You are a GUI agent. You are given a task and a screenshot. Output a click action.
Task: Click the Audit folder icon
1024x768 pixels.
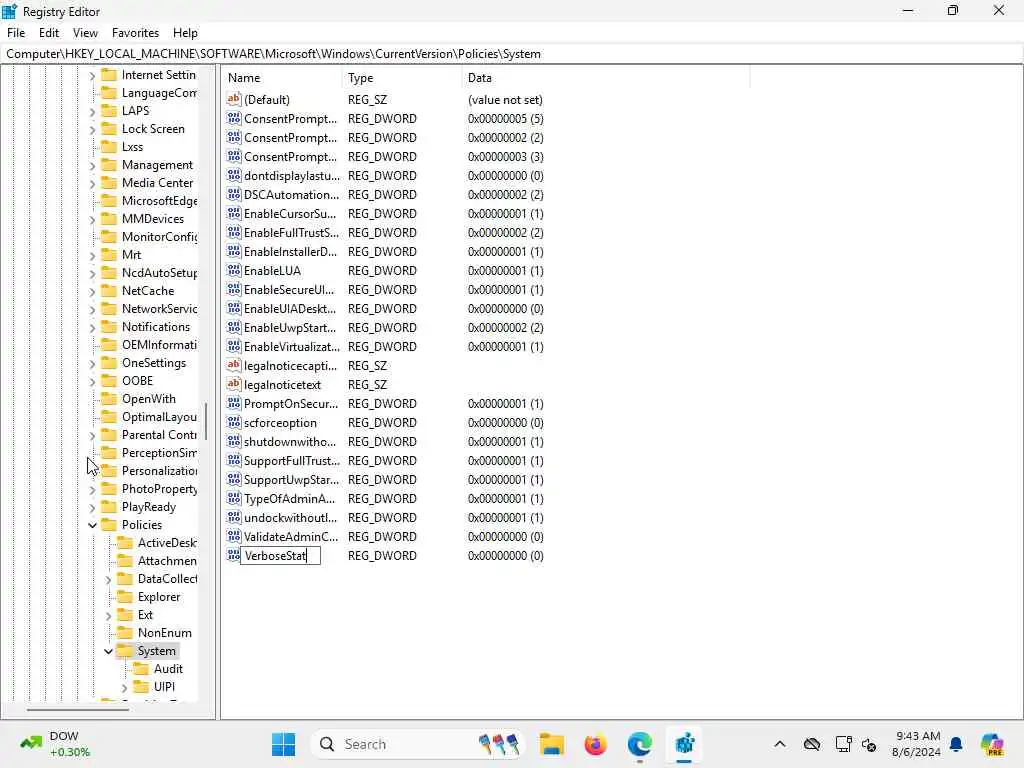141,669
